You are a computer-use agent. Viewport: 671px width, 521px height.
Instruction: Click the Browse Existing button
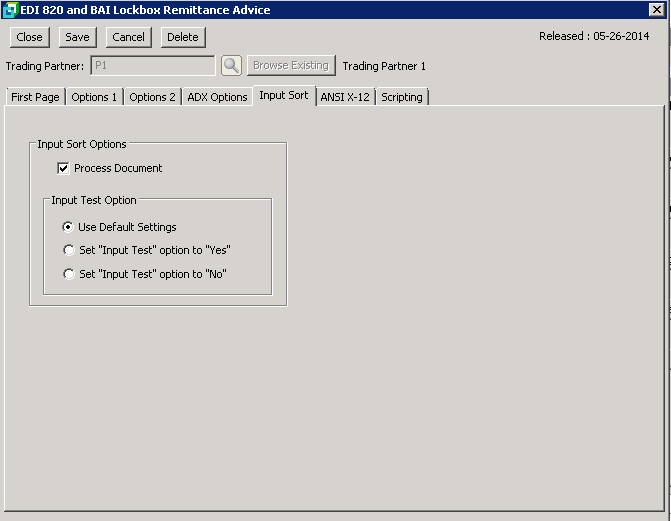pyautogui.click(x=290, y=66)
